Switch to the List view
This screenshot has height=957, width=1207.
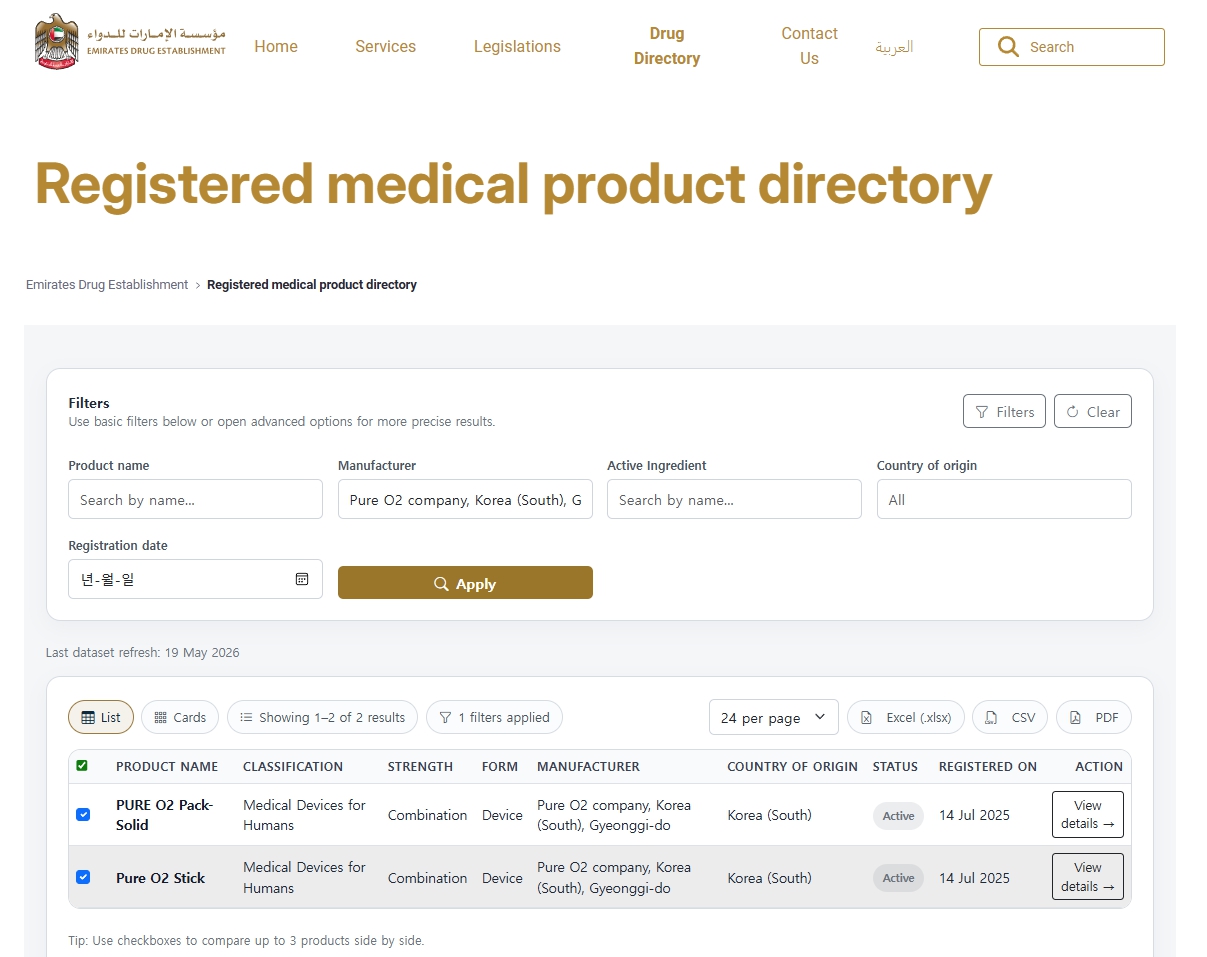(x=100, y=717)
